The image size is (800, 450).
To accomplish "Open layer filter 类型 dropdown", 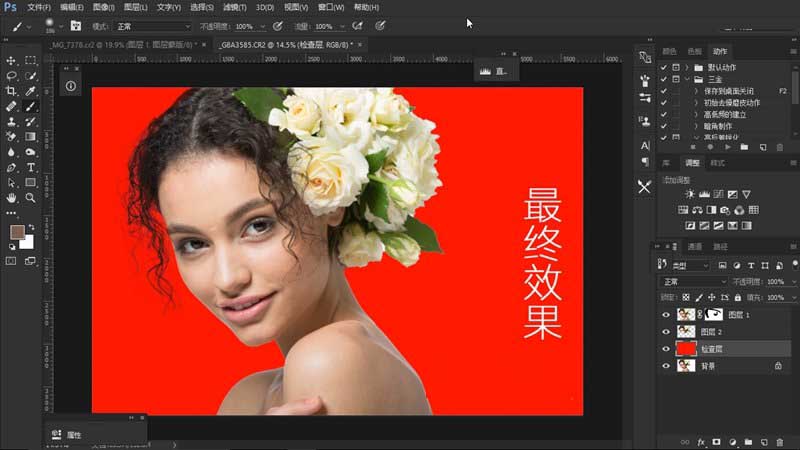I will tap(691, 266).
